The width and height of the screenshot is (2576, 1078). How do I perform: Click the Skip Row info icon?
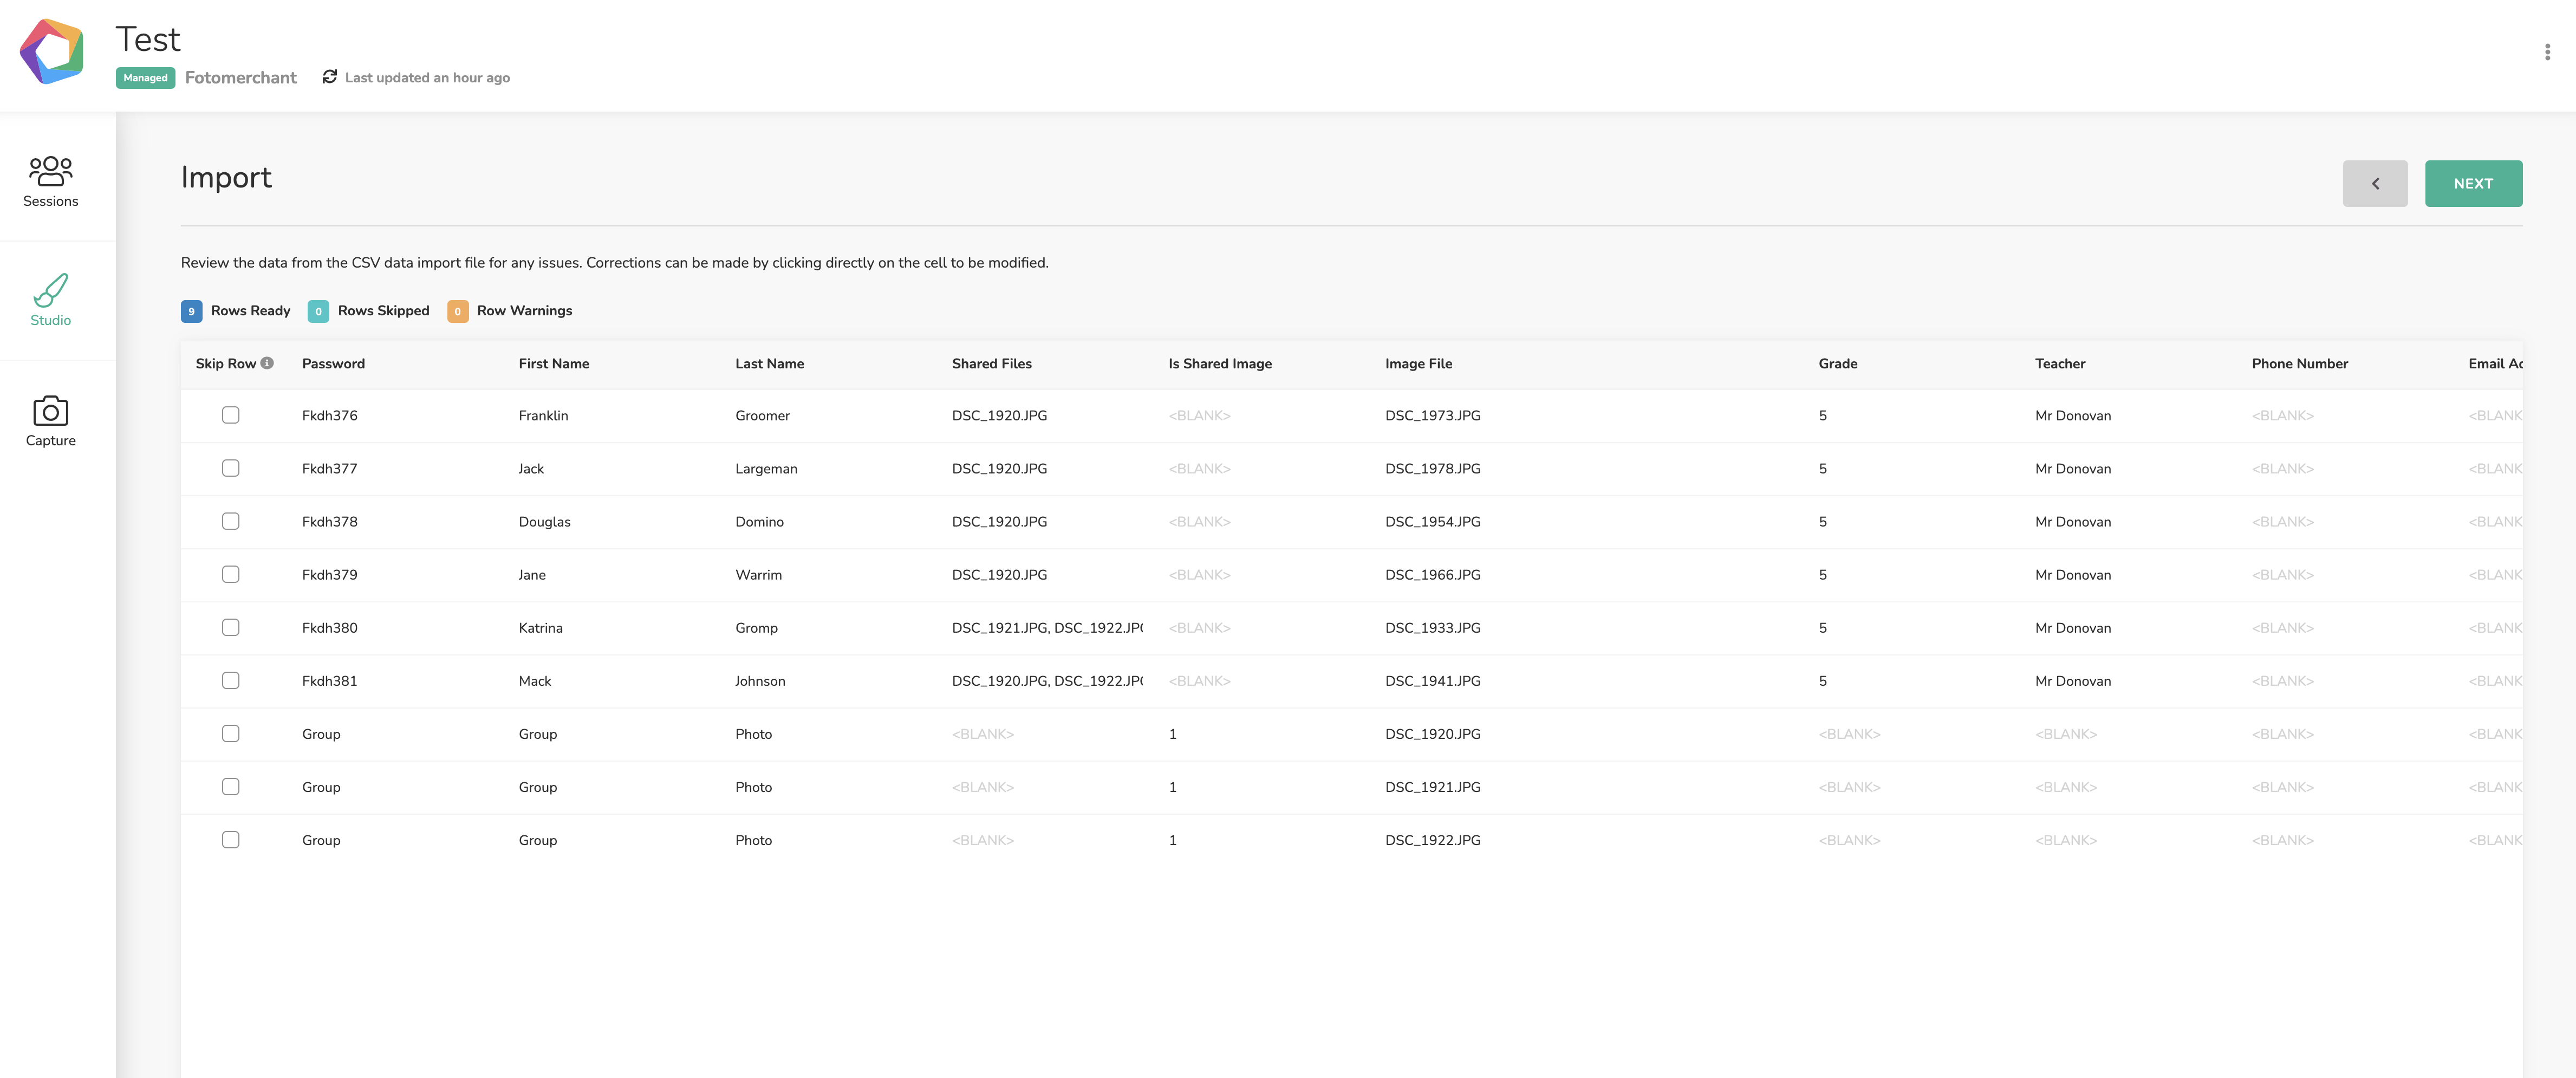[x=267, y=363]
